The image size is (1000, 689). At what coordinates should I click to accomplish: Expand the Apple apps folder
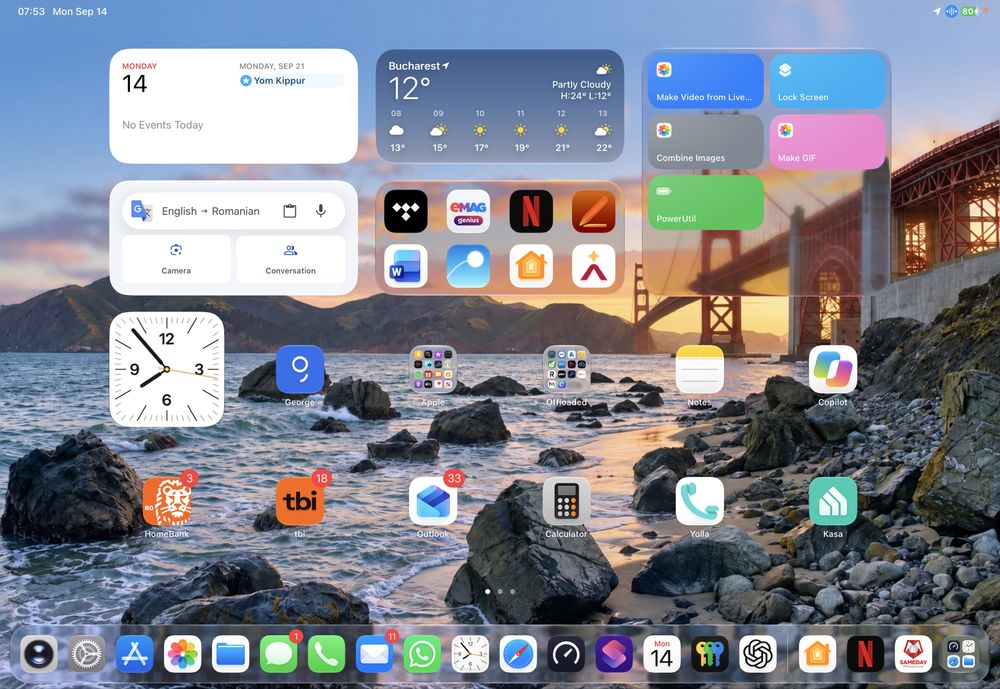pyautogui.click(x=433, y=369)
